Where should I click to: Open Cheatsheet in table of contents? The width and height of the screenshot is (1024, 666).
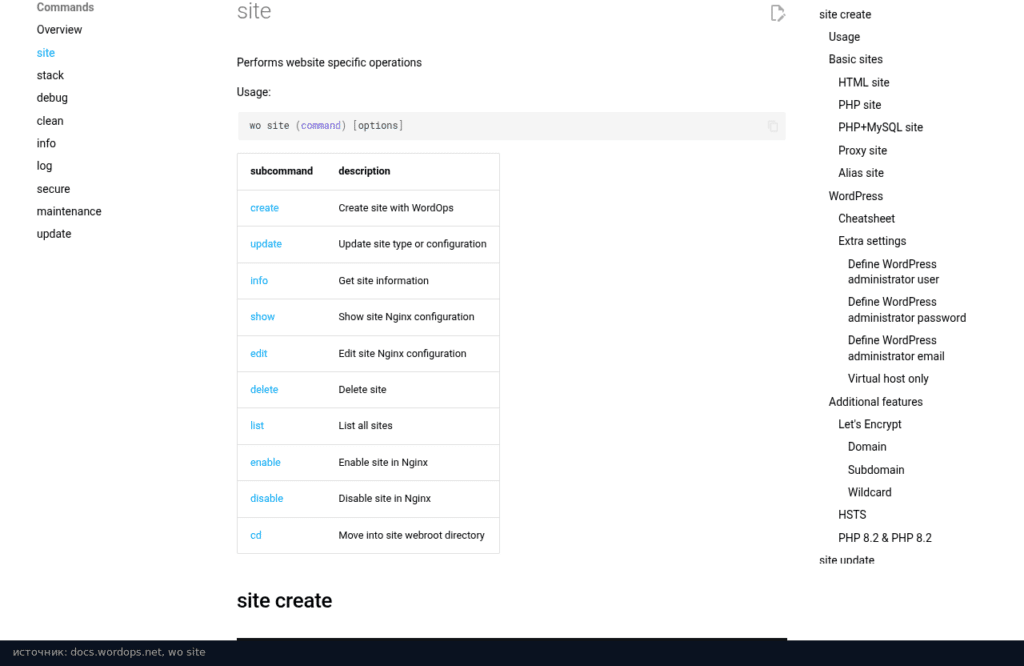(x=867, y=219)
